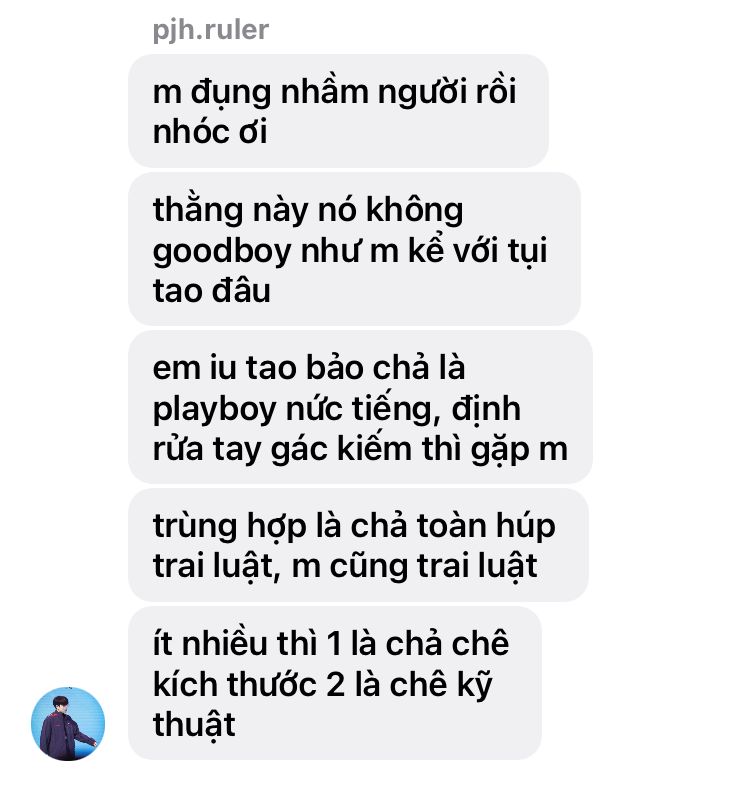This screenshot has width=750, height=791.
Task: Click the text 'nhóc ơi' in the first bubble
Action: [210, 132]
